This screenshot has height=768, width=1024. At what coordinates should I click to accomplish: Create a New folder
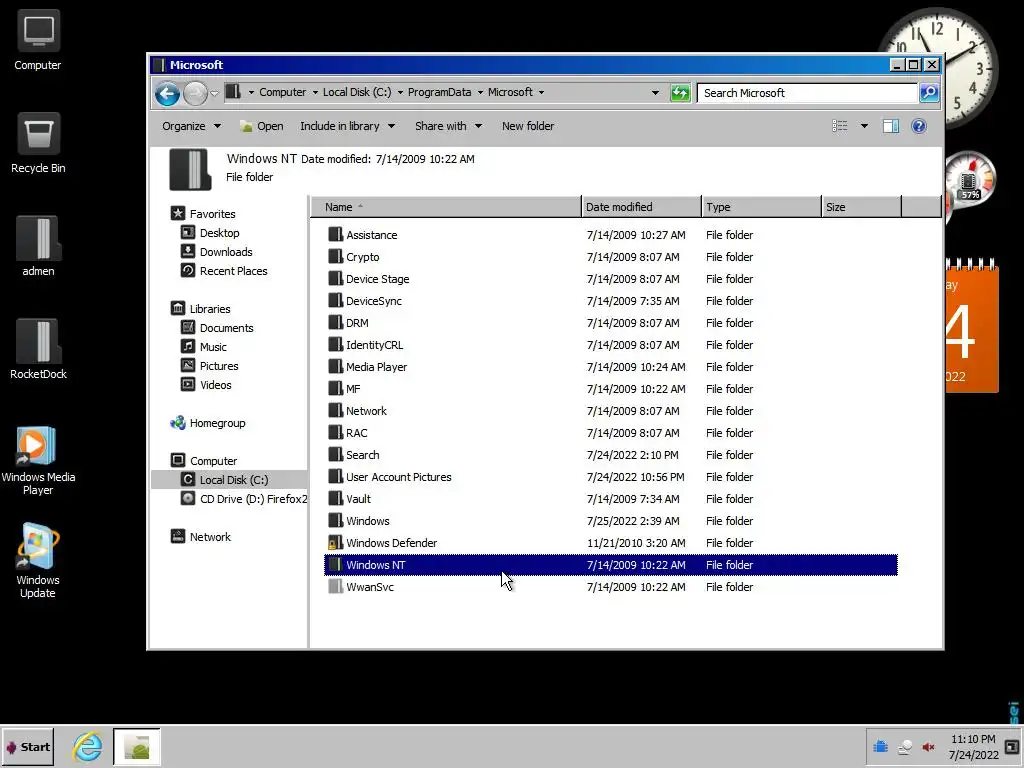tap(528, 126)
